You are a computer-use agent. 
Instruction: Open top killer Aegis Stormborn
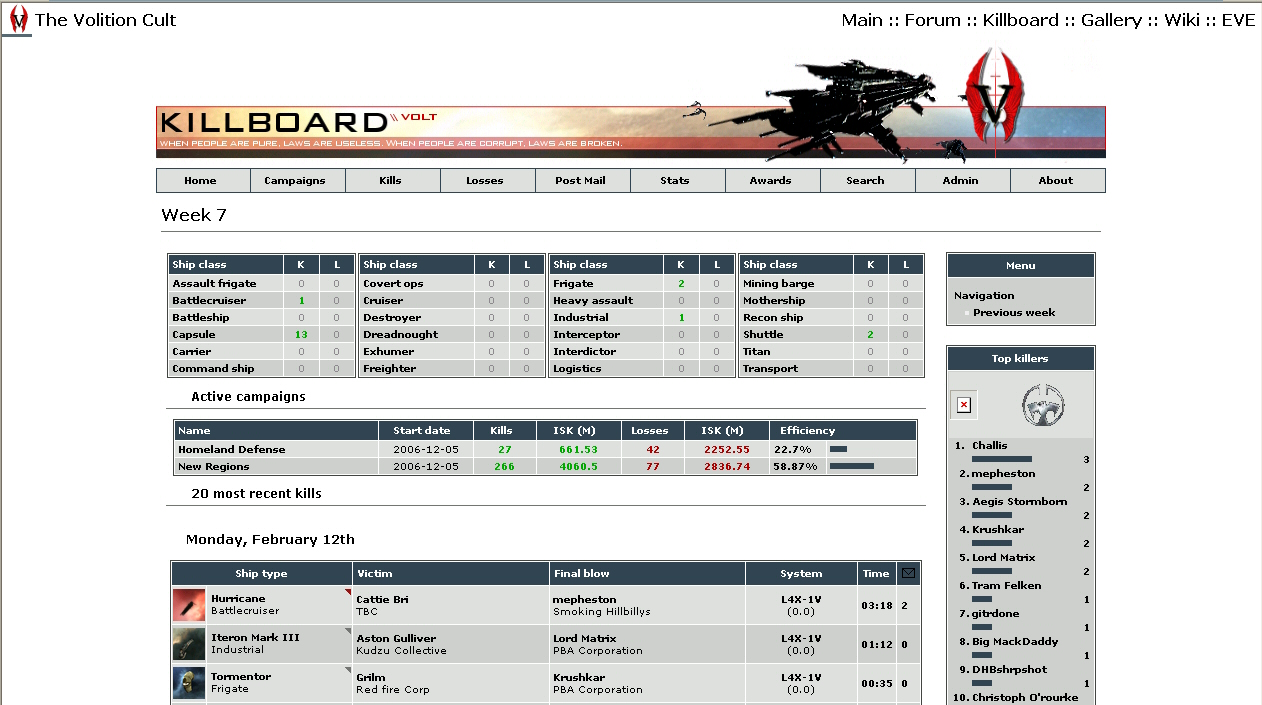pos(1020,502)
